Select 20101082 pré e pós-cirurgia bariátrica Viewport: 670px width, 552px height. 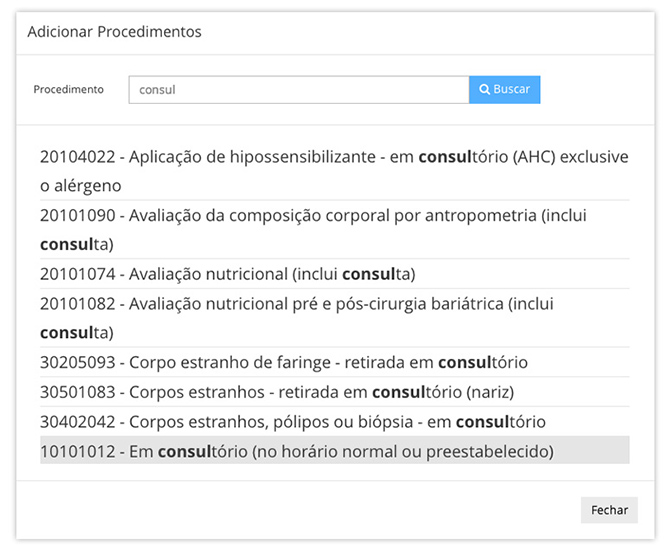(x=335, y=318)
